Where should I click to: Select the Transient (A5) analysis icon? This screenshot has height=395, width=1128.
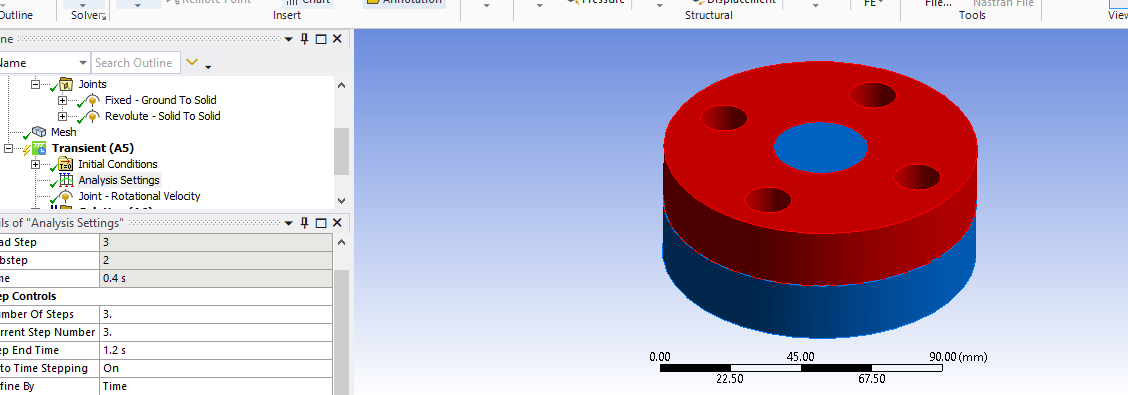click(40, 148)
